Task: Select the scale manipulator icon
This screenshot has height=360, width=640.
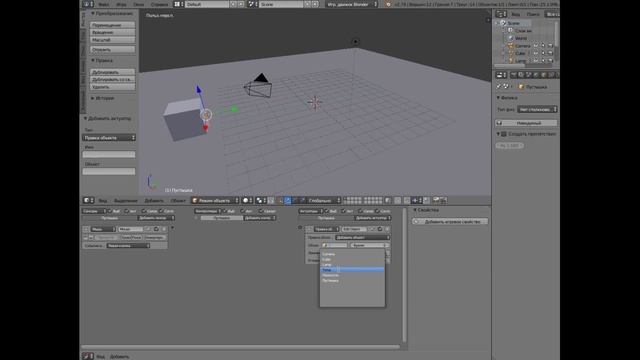Action: tap(302, 200)
